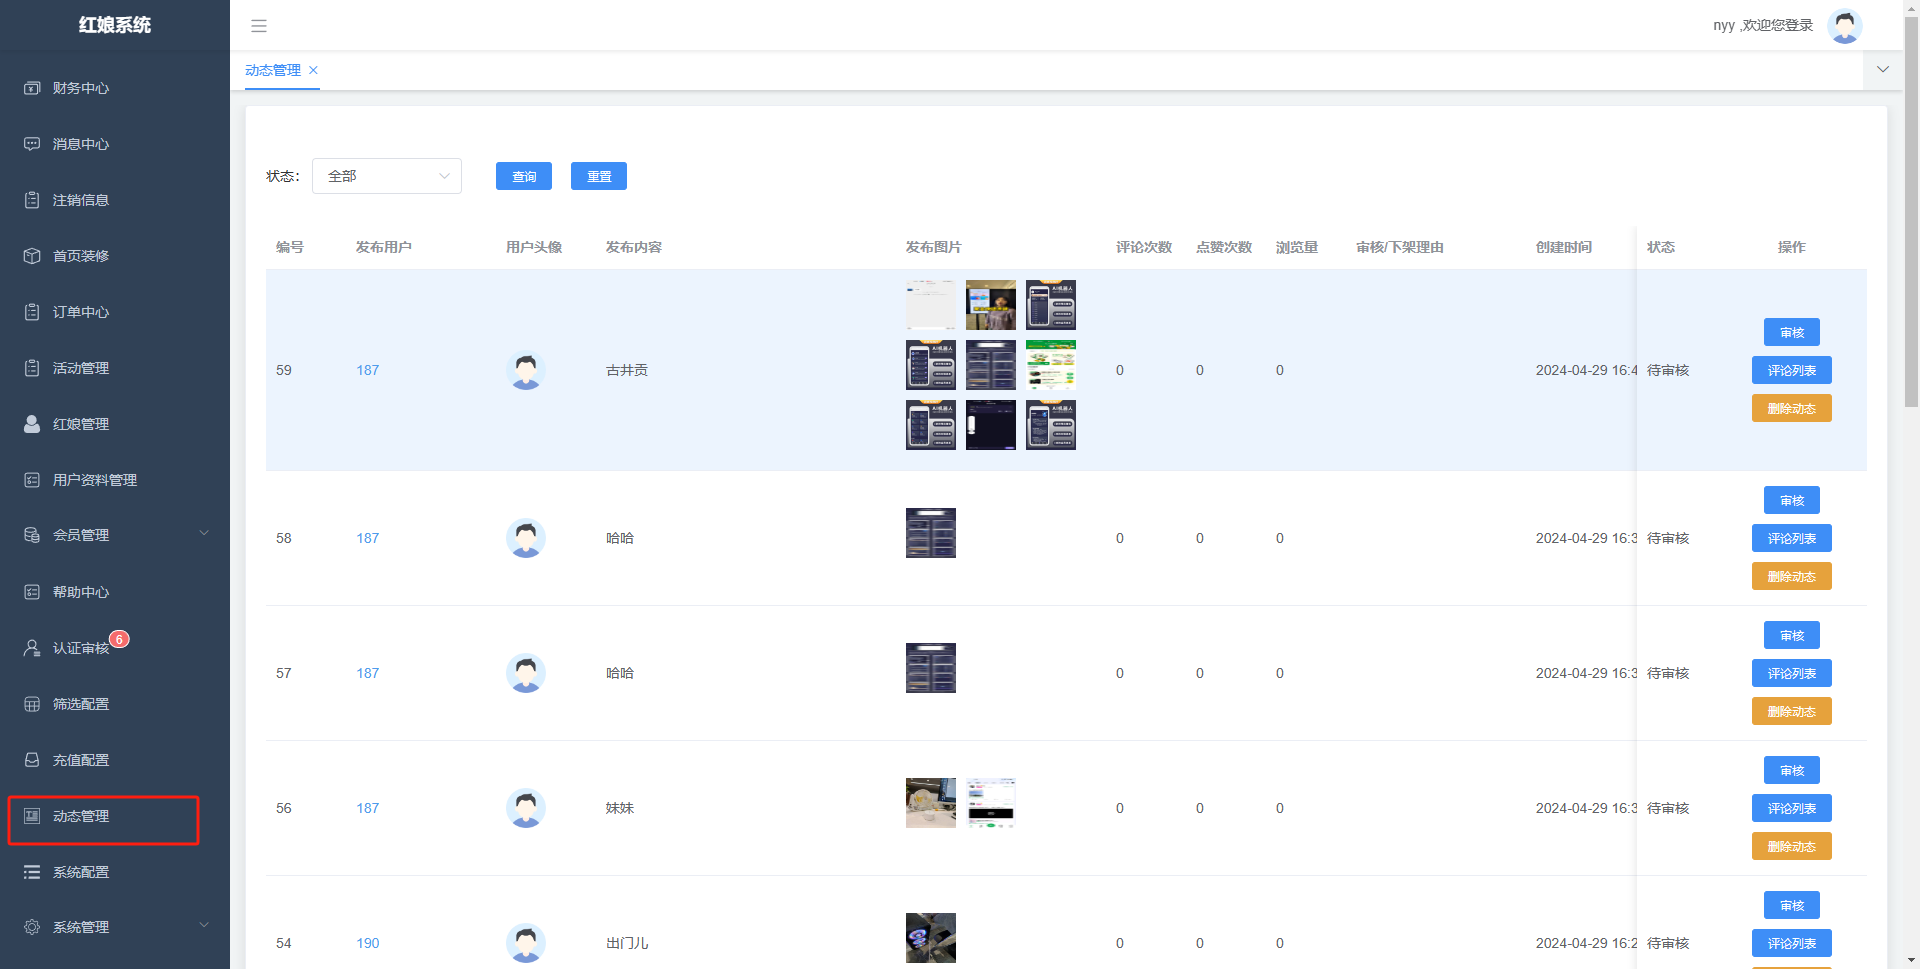Image resolution: width=1920 pixels, height=969 pixels.
Task: Open 消息中心 in the sidebar
Action: (81, 144)
